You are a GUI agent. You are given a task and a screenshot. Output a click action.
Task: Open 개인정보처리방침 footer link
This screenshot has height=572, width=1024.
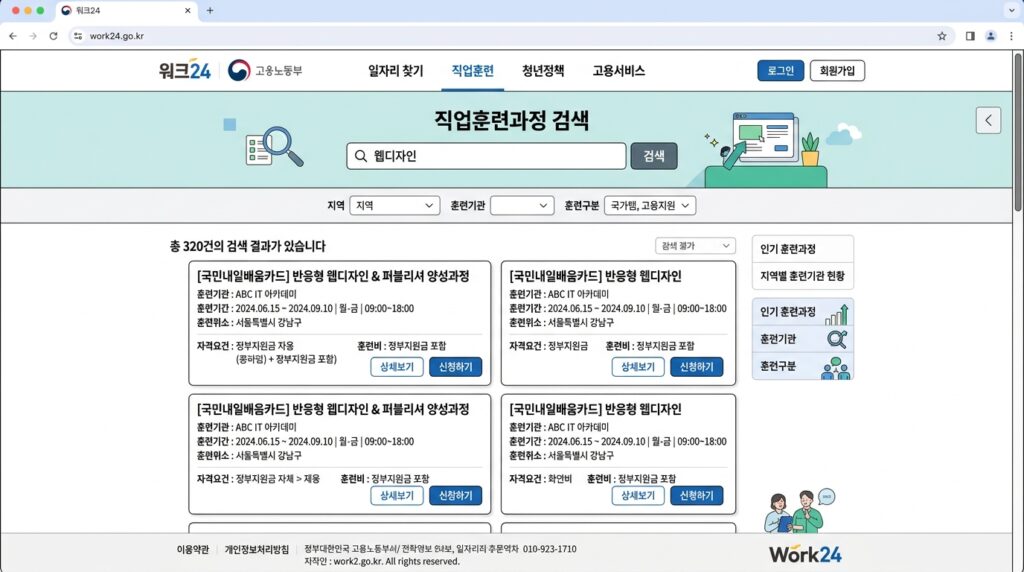pos(257,550)
